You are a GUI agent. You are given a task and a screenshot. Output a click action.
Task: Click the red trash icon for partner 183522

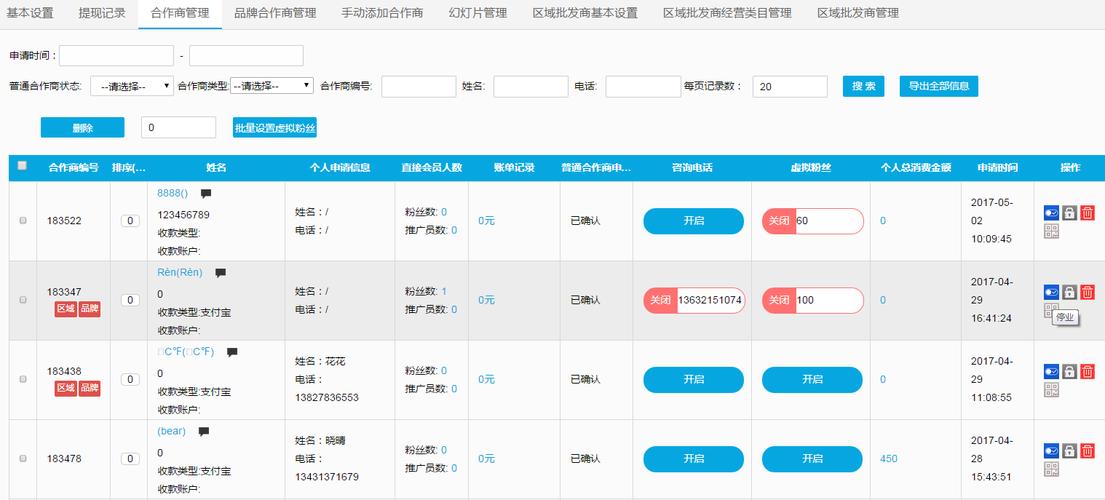point(1087,213)
